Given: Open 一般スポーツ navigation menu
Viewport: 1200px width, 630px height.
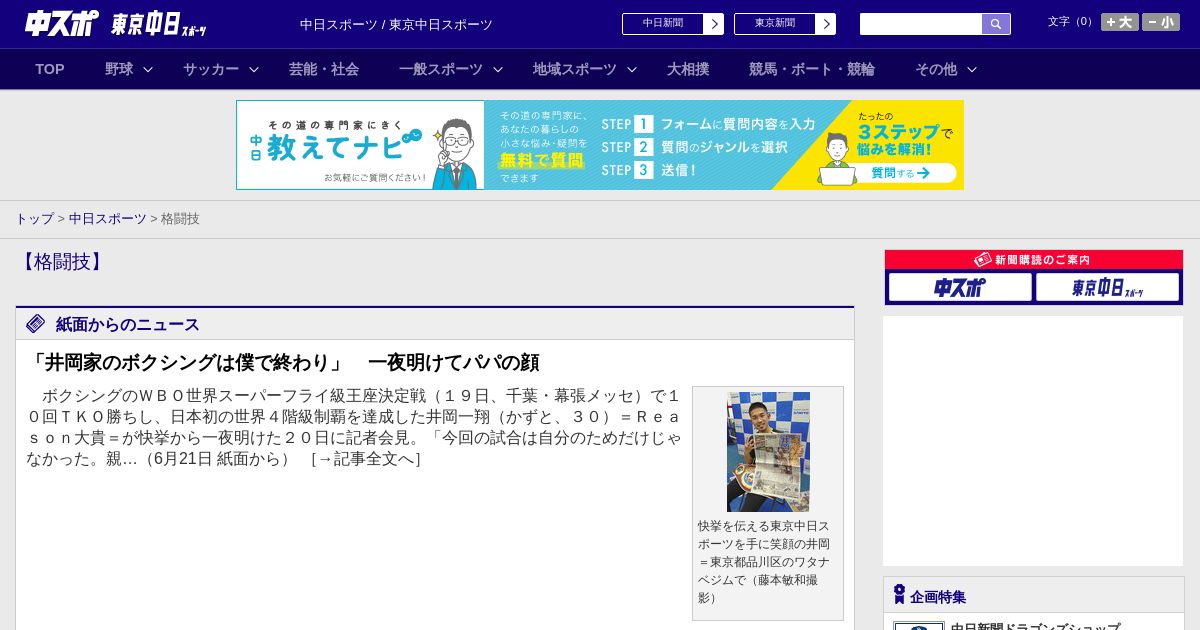Looking at the screenshot, I should point(441,69).
